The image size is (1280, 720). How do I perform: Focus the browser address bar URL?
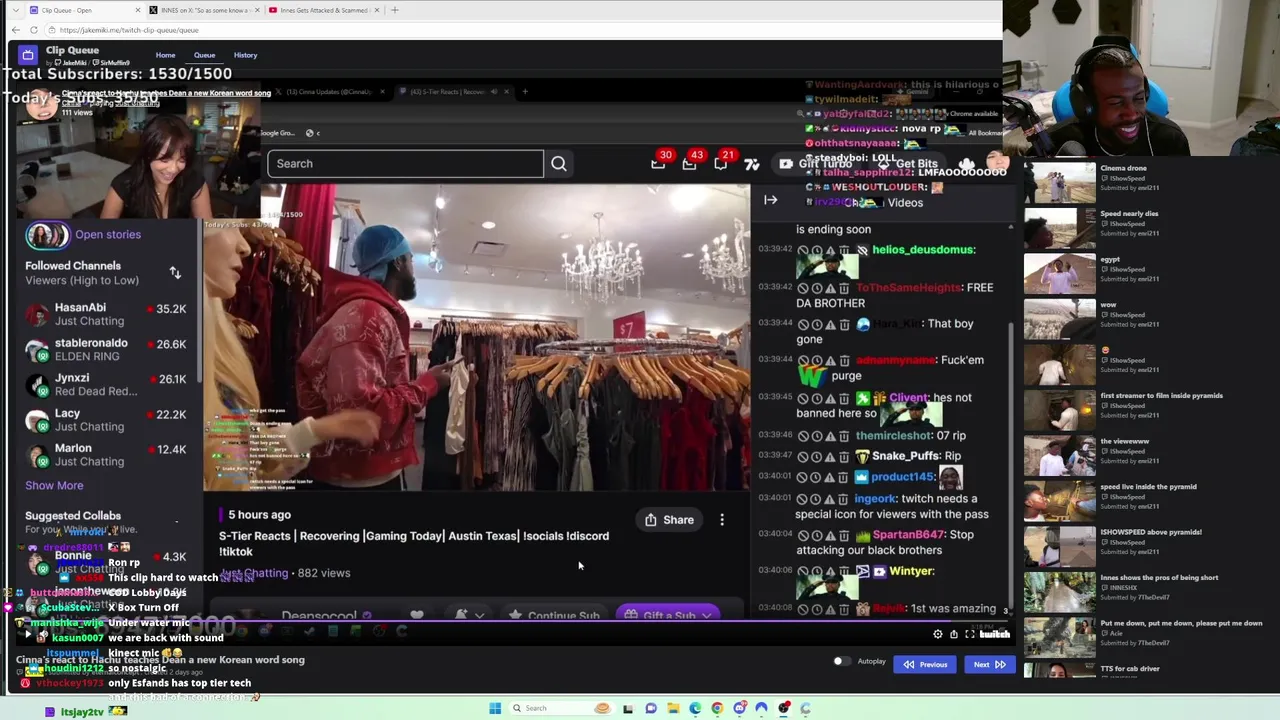[x=129, y=30]
